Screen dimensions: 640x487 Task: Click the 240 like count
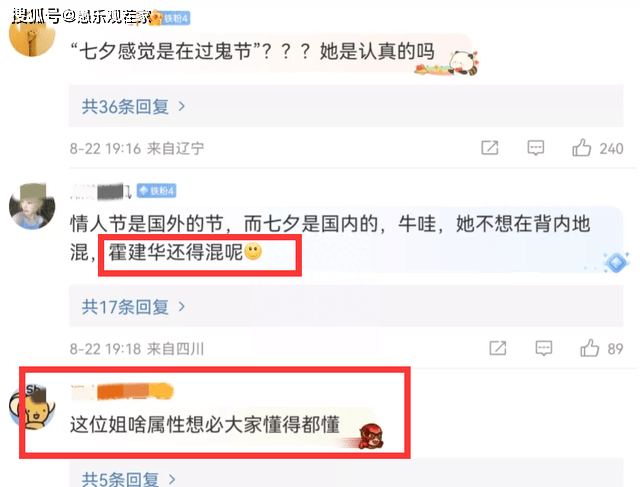611,148
